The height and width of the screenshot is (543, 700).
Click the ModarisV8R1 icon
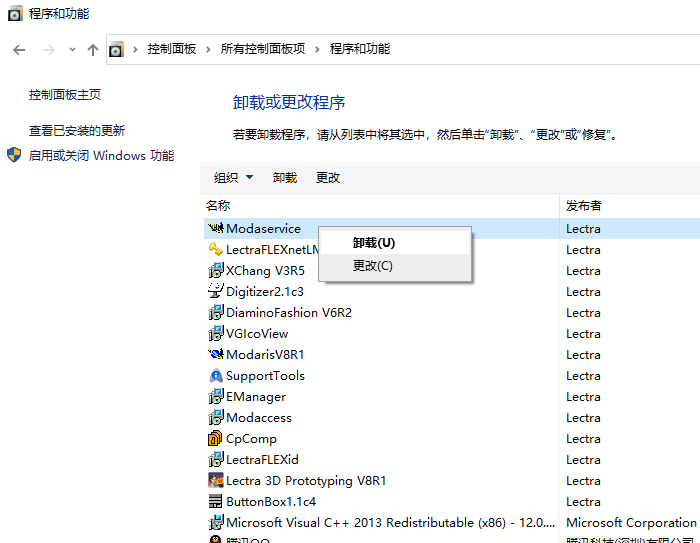point(216,354)
